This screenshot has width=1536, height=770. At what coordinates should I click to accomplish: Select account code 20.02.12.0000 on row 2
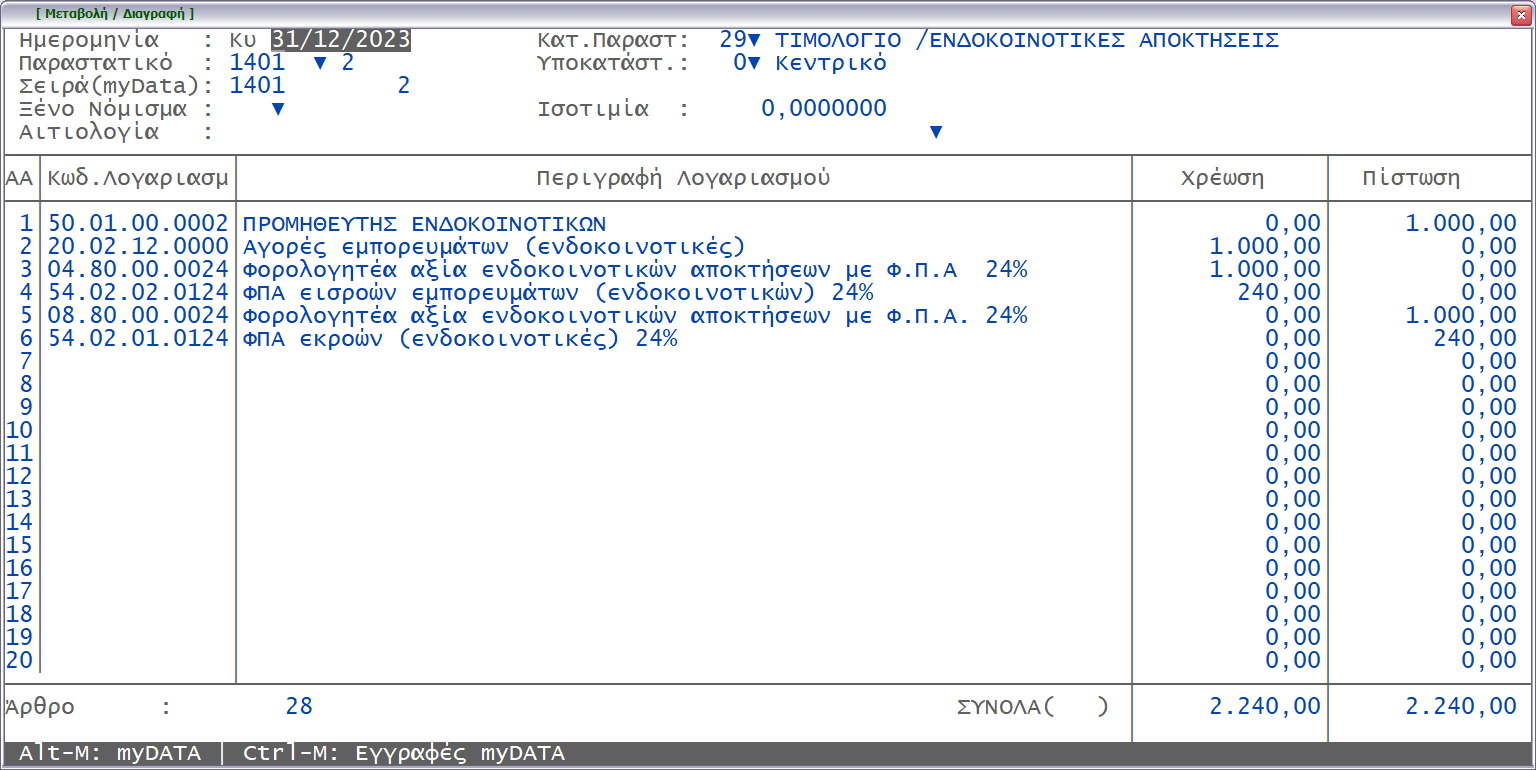click(x=137, y=246)
